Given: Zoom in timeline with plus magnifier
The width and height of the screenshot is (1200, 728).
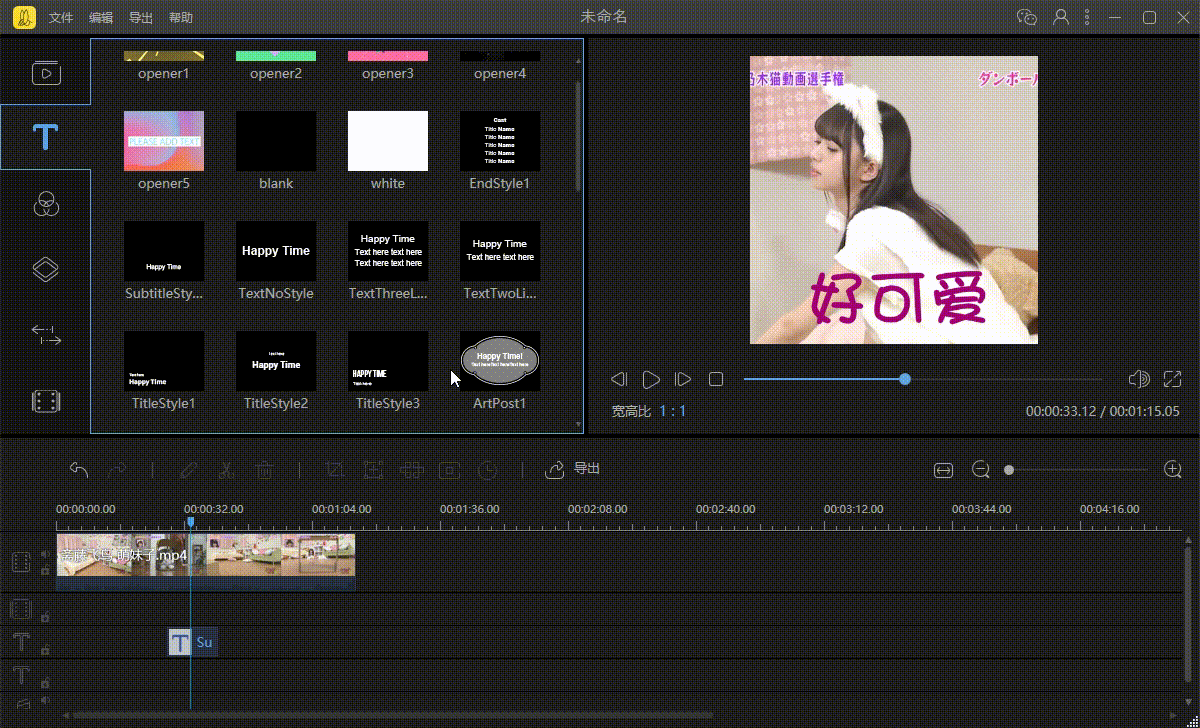Looking at the screenshot, I should tap(1170, 468).
